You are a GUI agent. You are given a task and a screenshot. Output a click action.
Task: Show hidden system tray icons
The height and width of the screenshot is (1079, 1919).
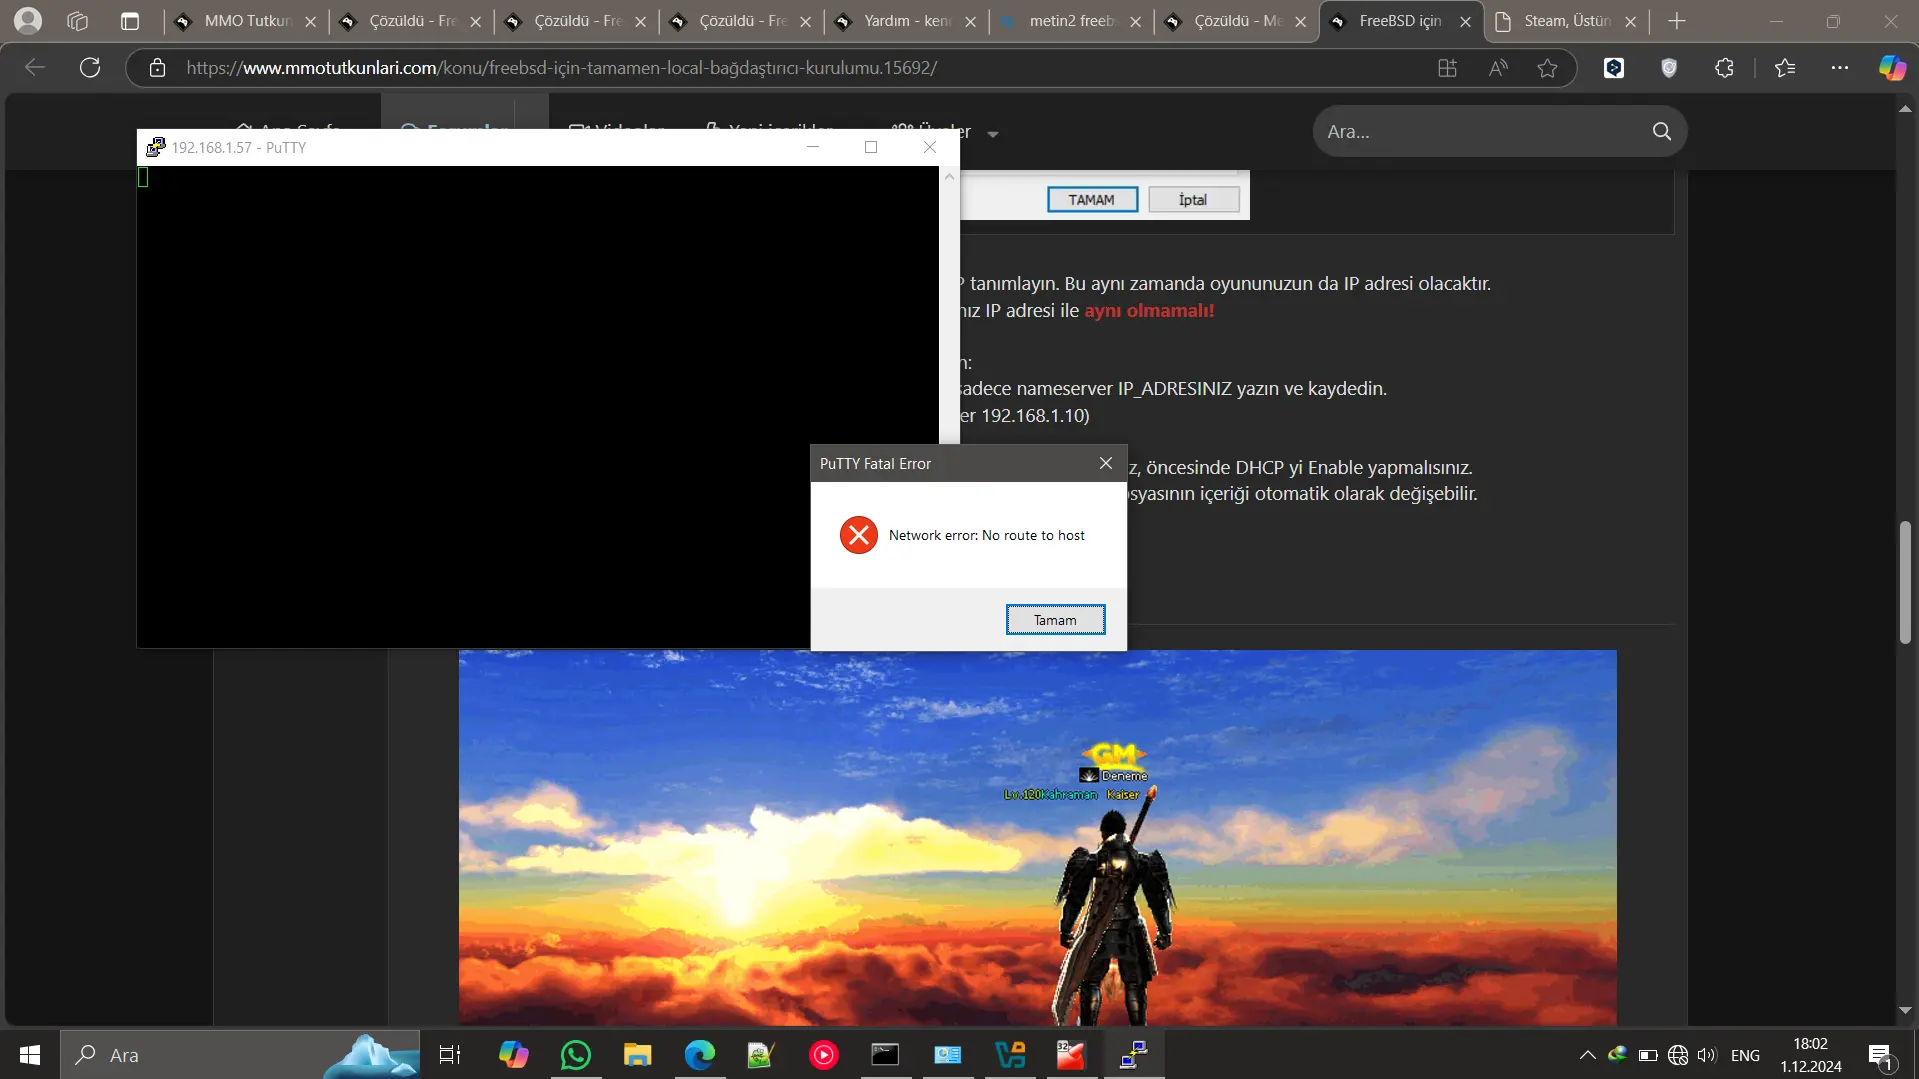pos(1588,1055)
